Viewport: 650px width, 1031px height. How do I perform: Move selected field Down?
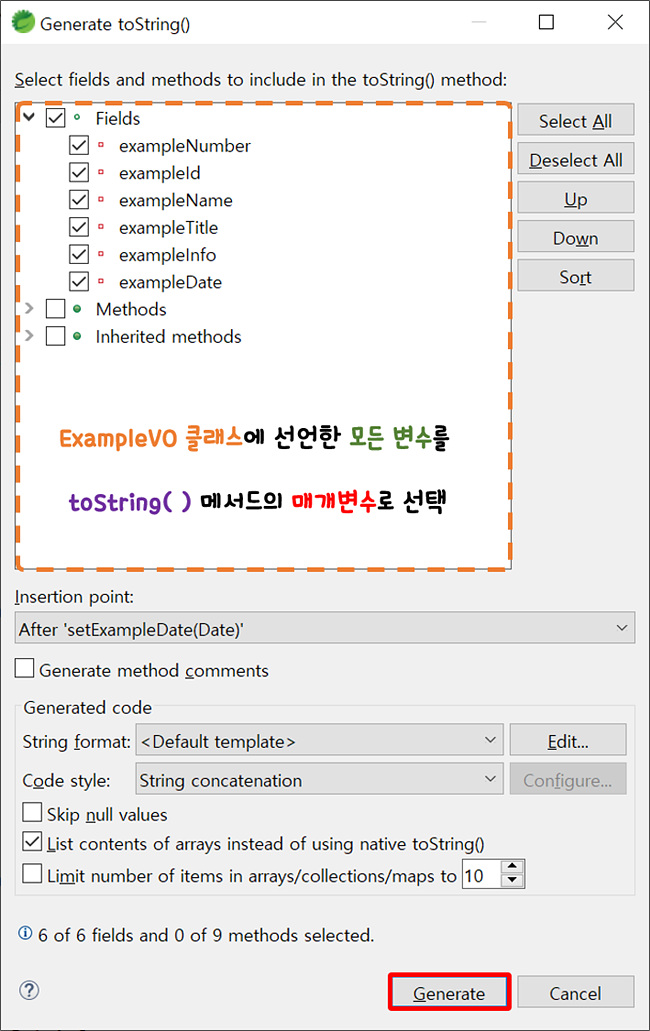pyautogui.click(x=576, y=237)
